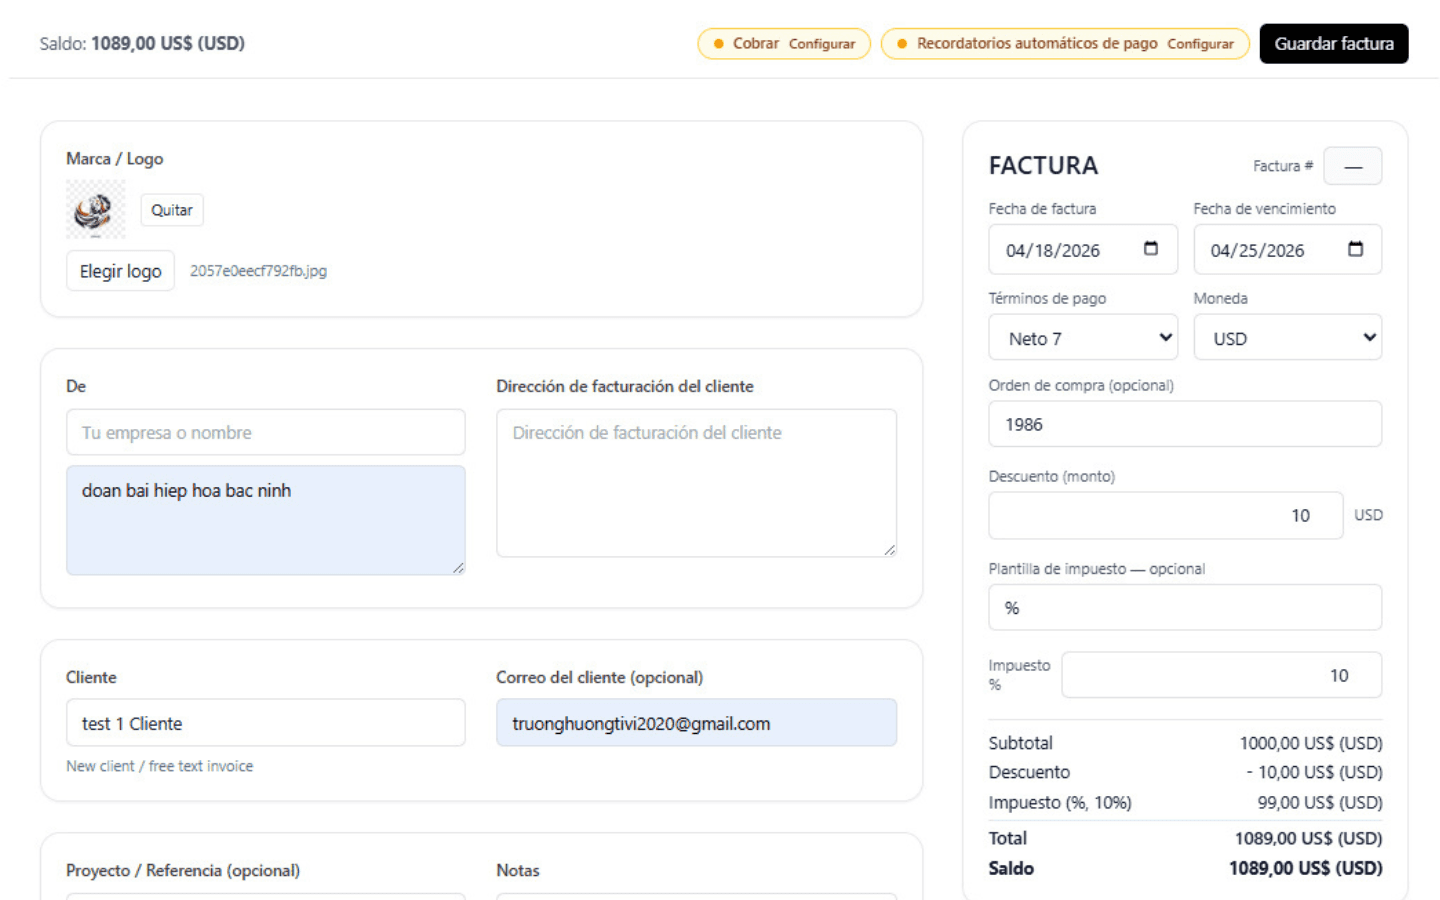The width and height of the screenshot is (1440, 900).
Task: Click the Proyecto / Referencia (opcional) label
Action: pos(183,870)
